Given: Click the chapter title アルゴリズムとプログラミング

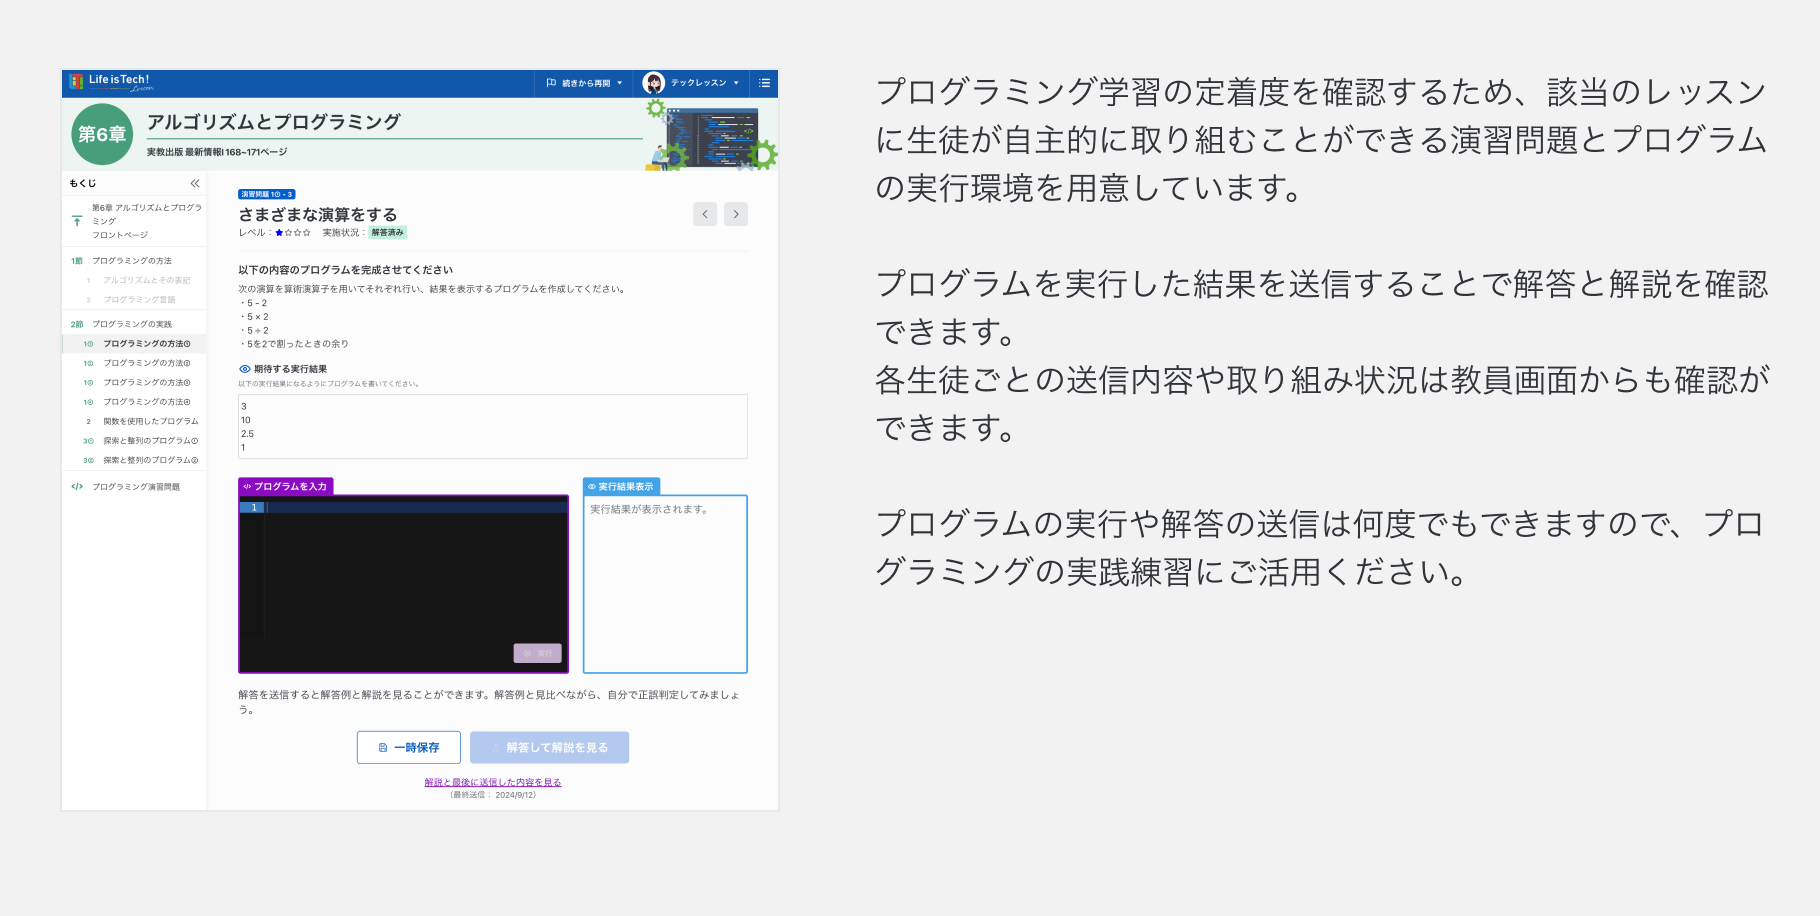Looking at the screenshot, I should [274, 122].
